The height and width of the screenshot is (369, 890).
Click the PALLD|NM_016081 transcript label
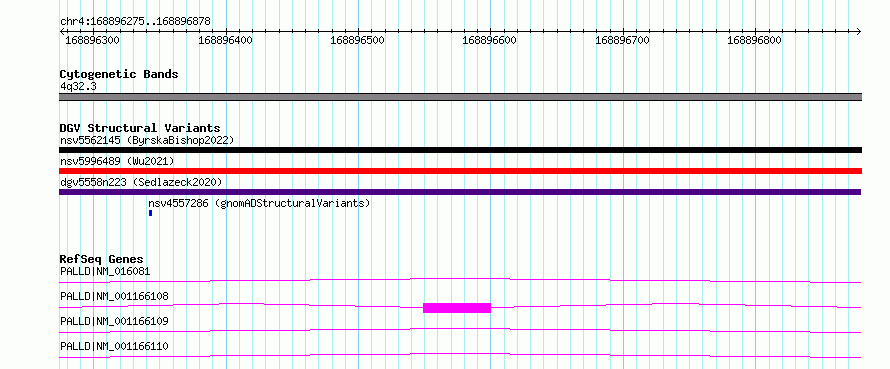[105, 271]
